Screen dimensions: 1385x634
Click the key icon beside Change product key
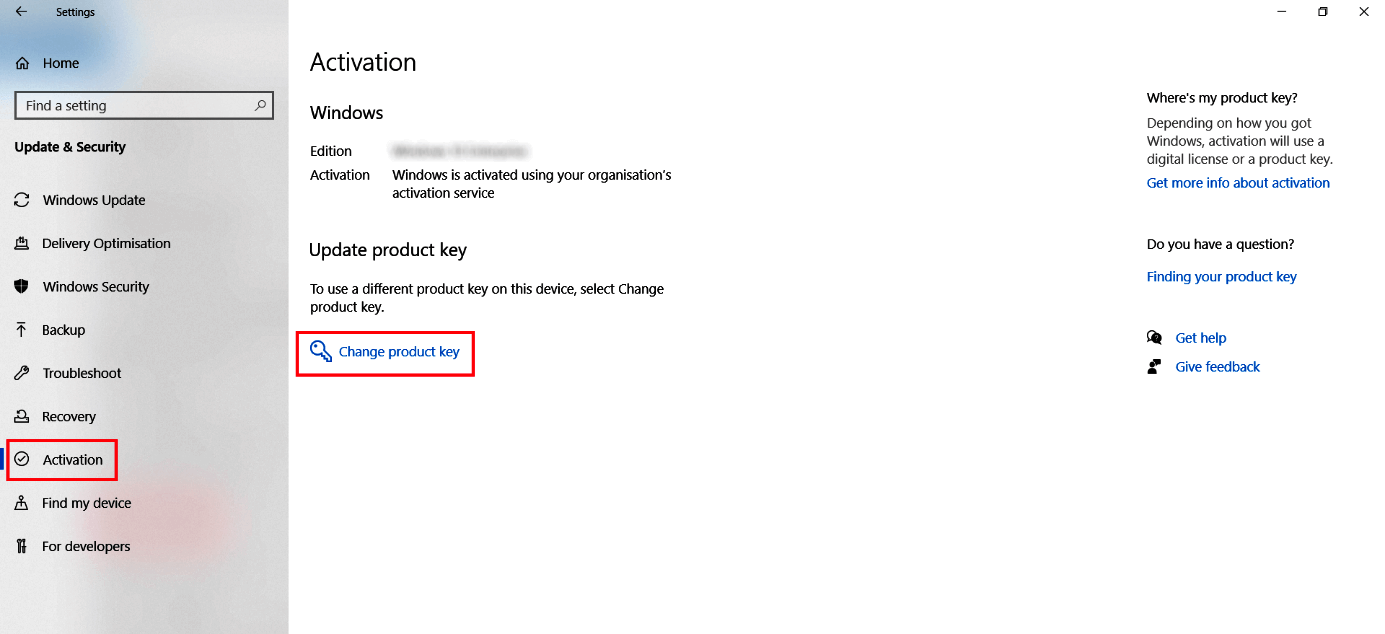click(320, 351)
